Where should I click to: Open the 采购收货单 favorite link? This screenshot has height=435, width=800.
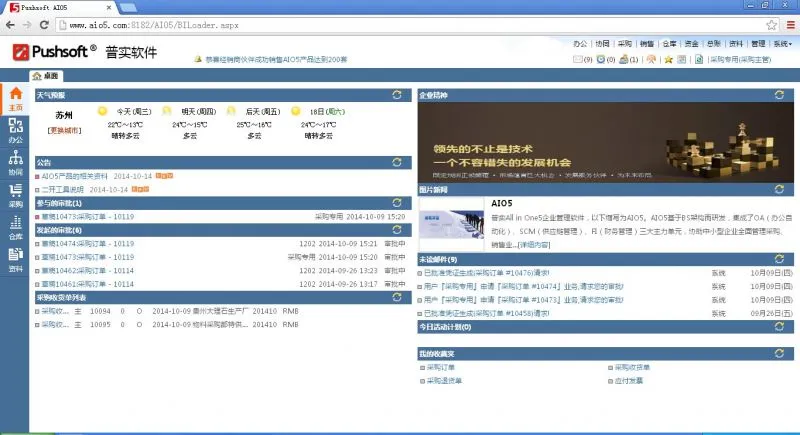pyautogui.click(x=632, y=367)
